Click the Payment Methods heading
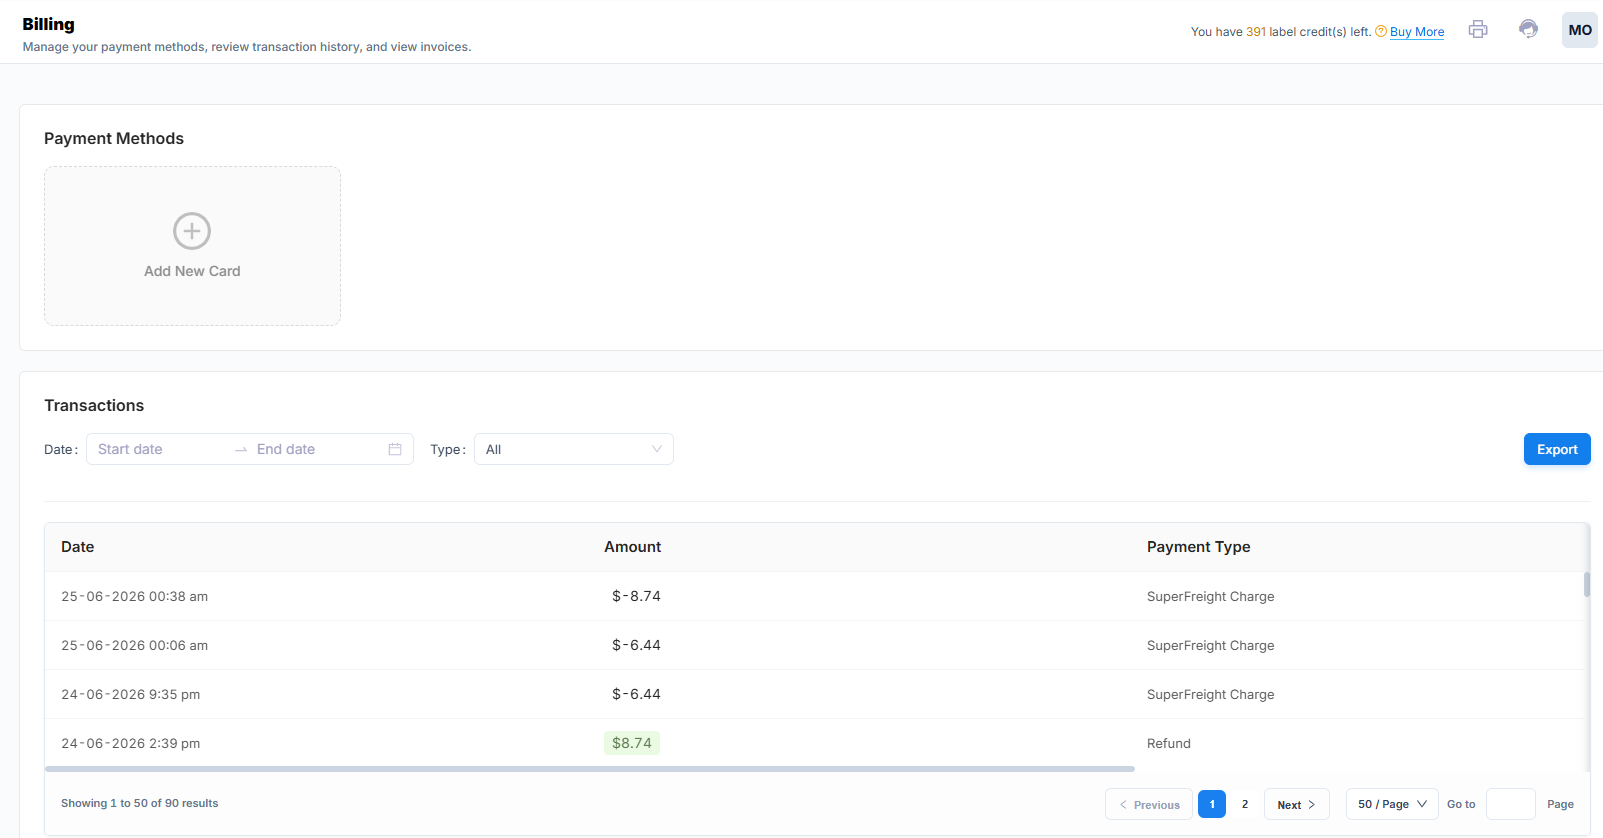Viewport: 1603px width, 838px height. tap(114, 138)
